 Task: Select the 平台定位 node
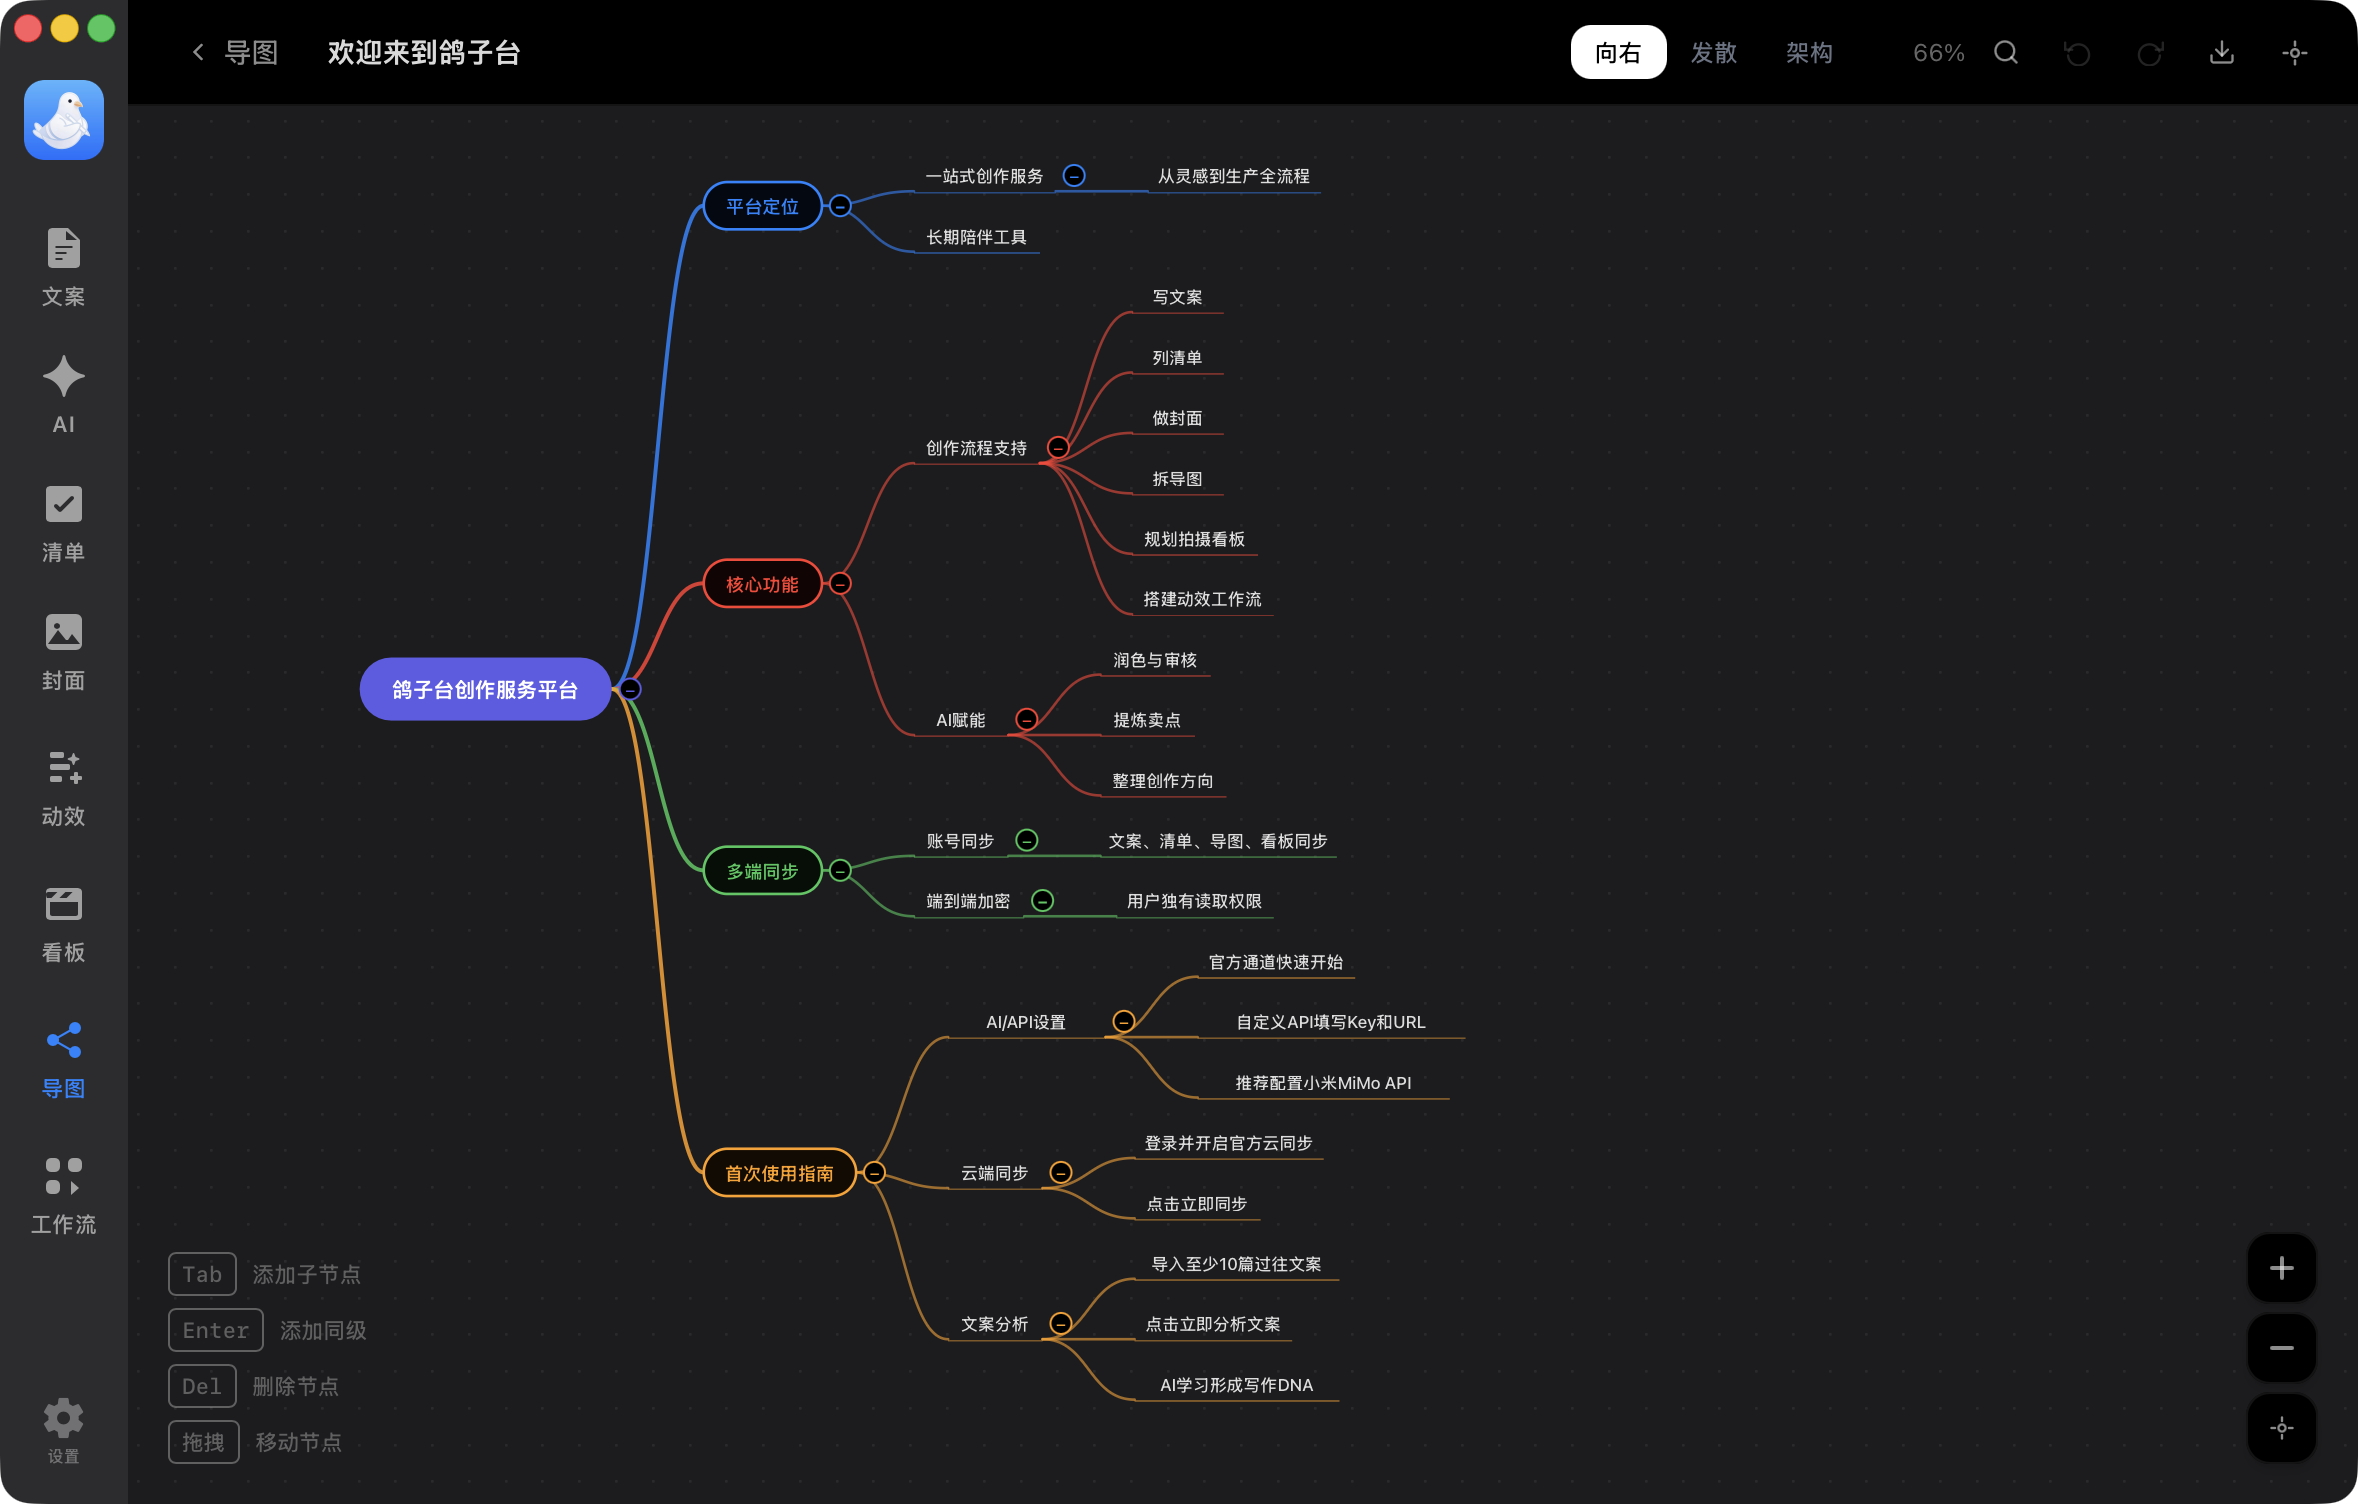pyautogui.click(x=762, y=206)
